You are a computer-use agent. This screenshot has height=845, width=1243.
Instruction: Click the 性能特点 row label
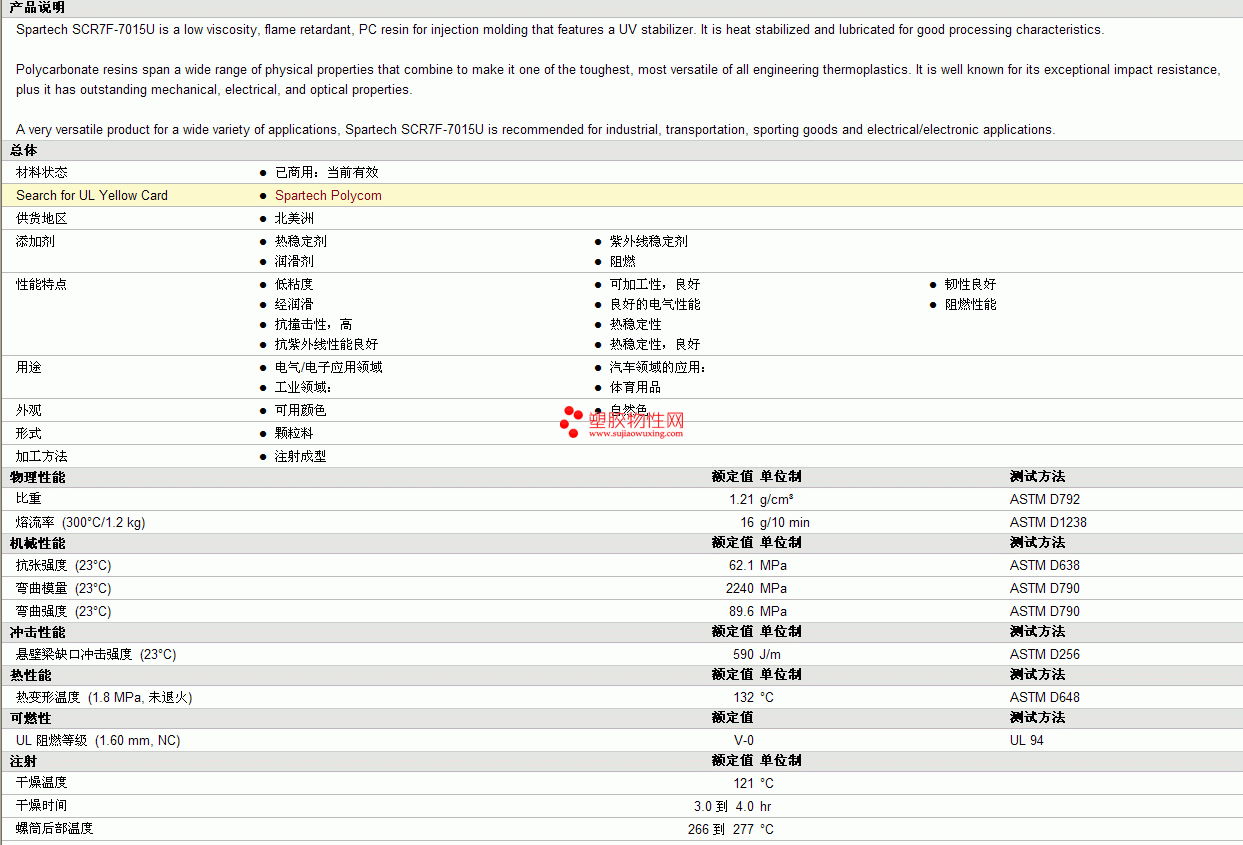coord(42,285)
